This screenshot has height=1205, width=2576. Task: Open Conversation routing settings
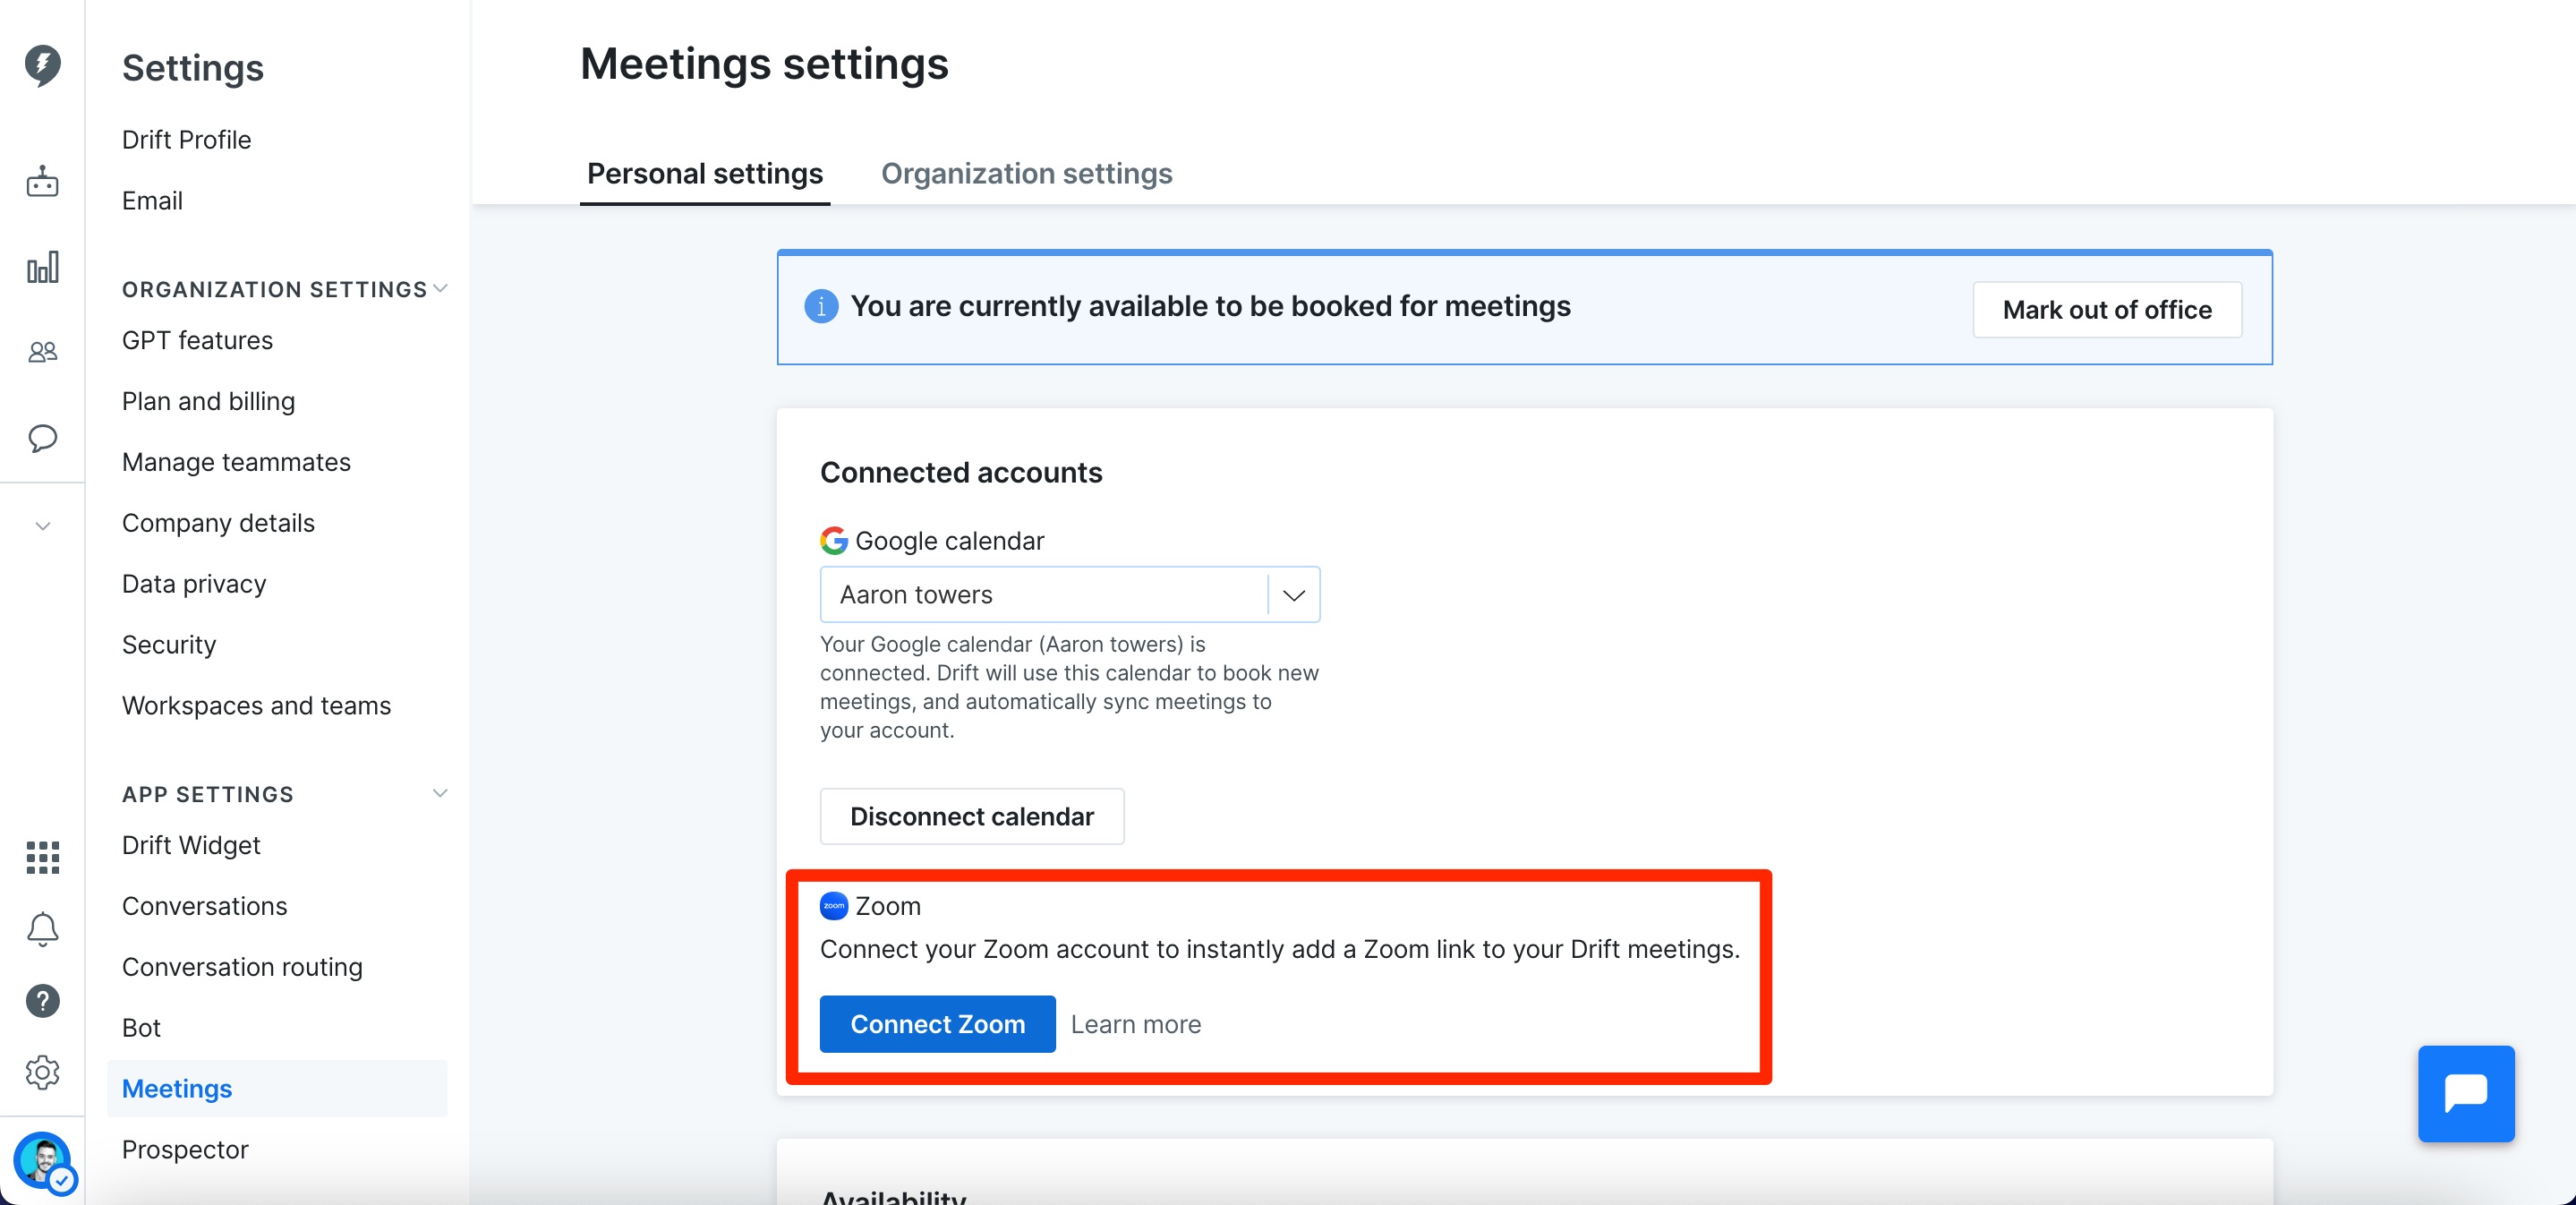click(242, 968)
